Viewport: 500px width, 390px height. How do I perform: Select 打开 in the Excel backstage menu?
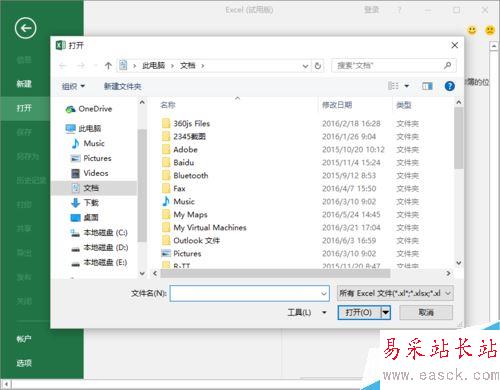24,108
